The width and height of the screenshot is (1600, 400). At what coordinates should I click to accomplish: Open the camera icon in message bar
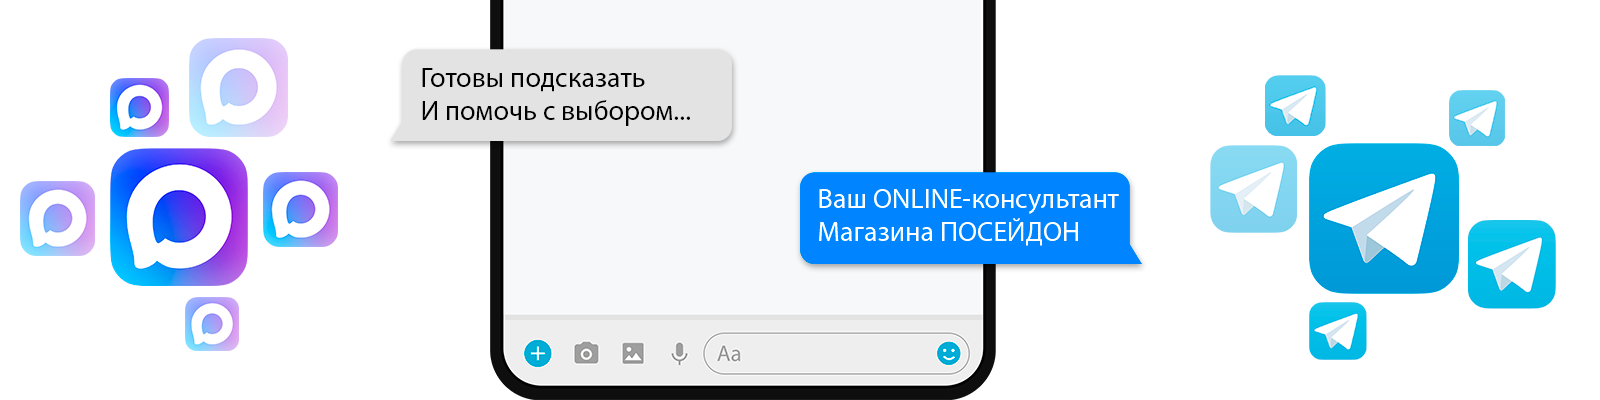point(586,353)
